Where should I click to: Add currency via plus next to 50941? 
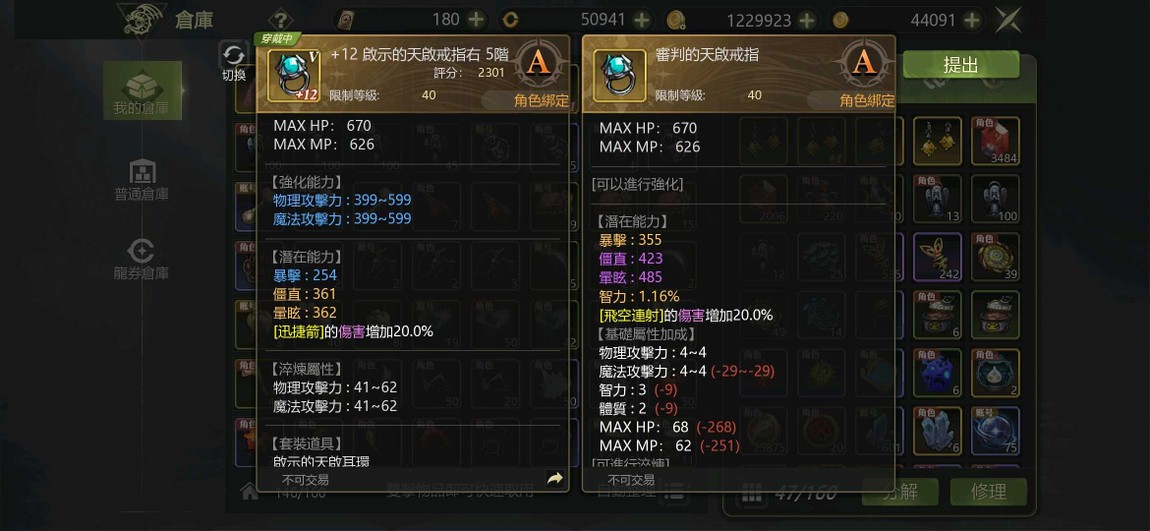(x=642, y=20)
